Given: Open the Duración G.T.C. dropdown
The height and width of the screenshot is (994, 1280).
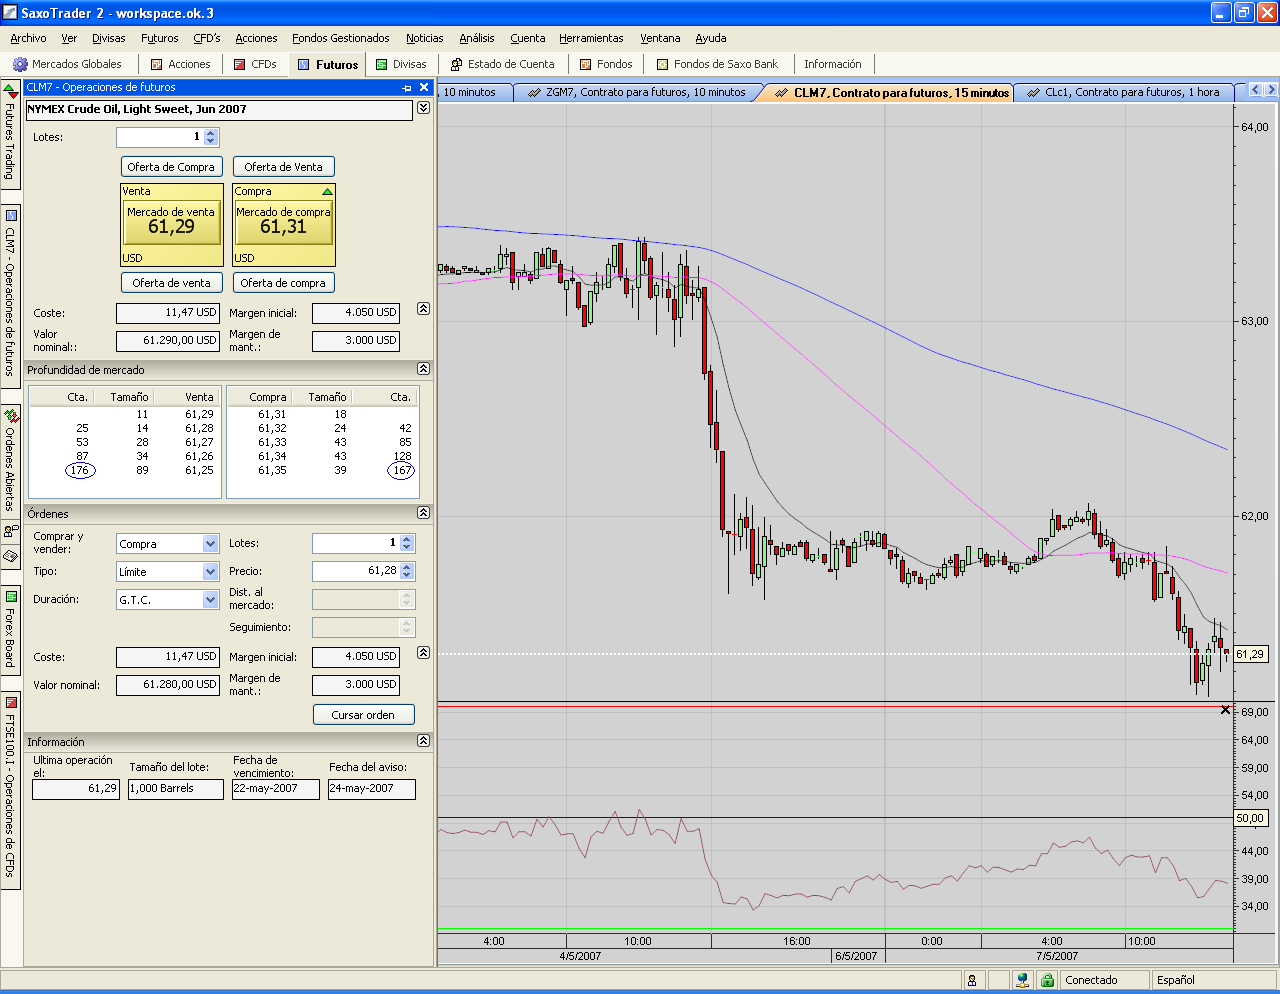Looking at the screenshot, I should (210, 600).
